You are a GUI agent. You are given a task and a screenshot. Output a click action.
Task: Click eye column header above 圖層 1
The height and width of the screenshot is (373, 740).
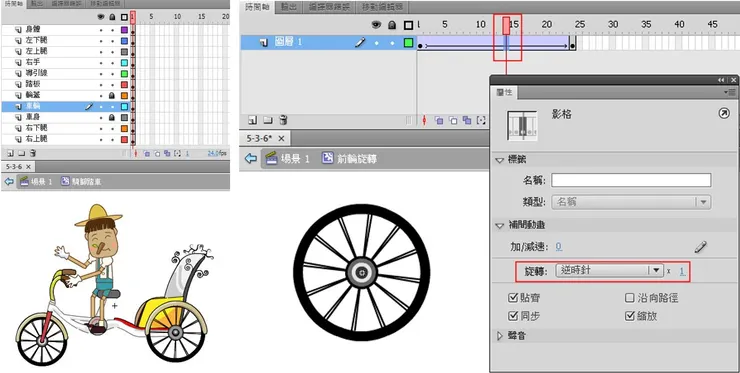[x=376, y=25]
